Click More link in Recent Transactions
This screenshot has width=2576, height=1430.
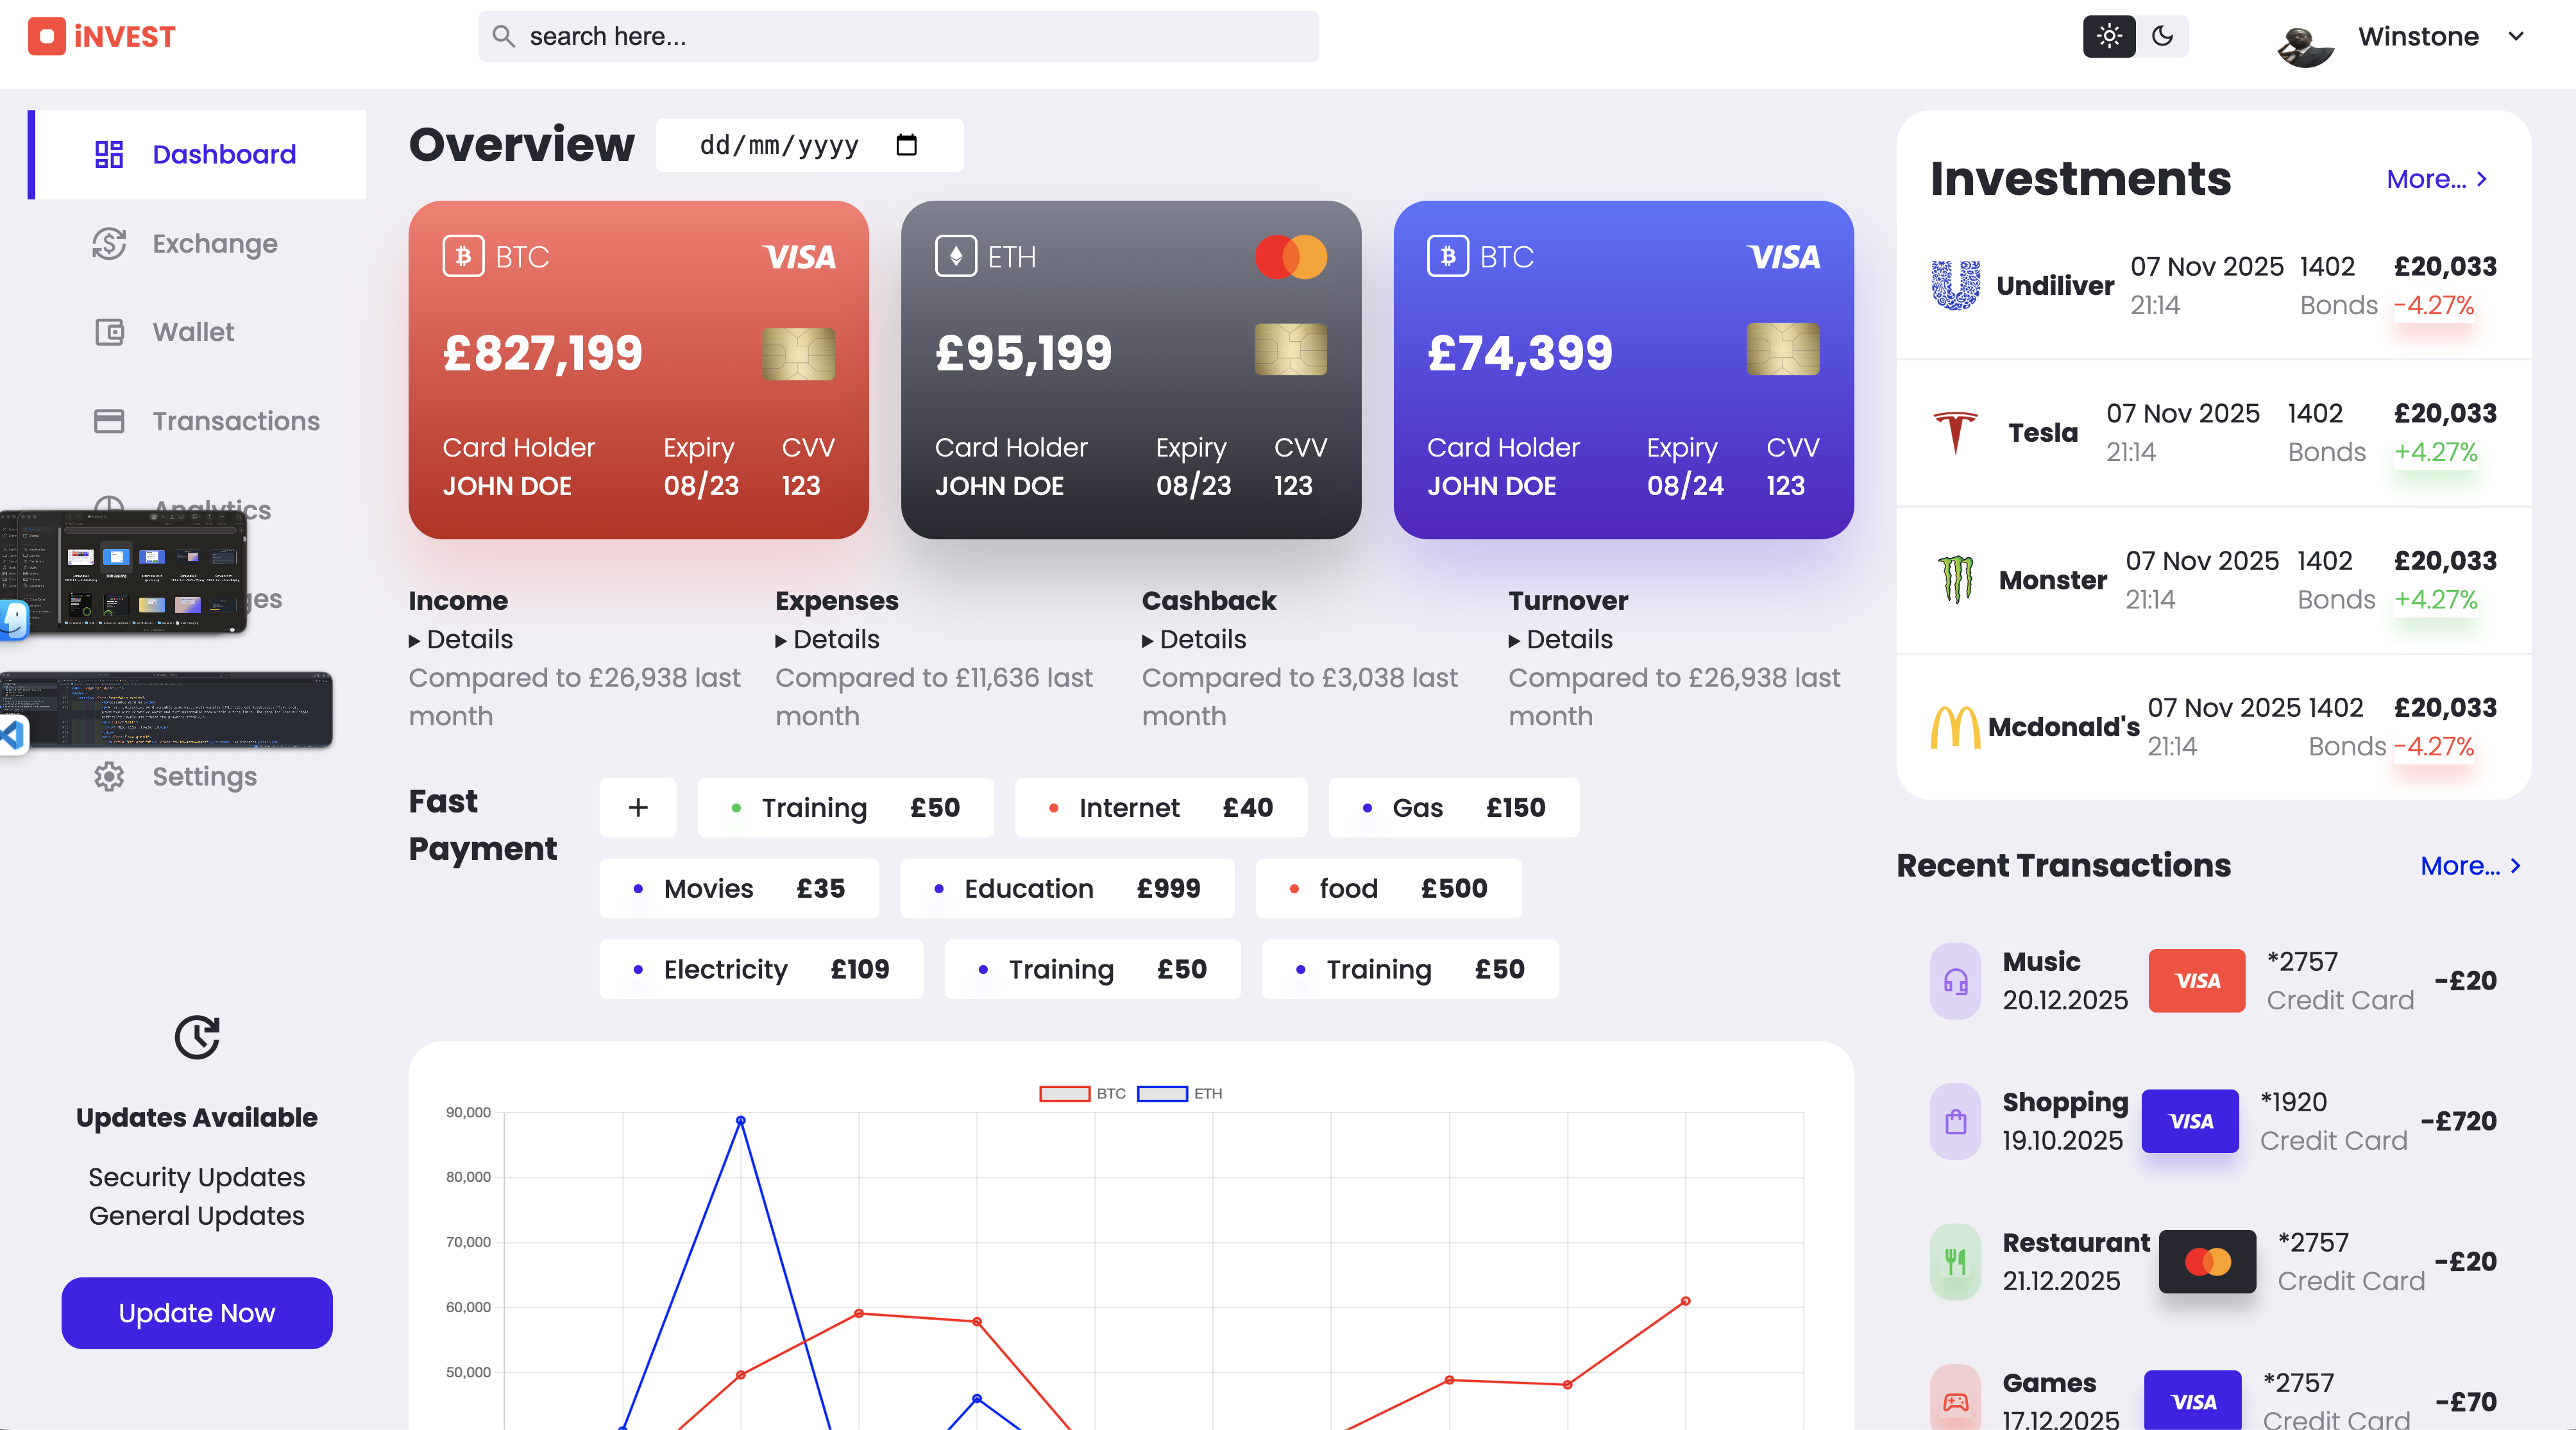pos(2470,866)
